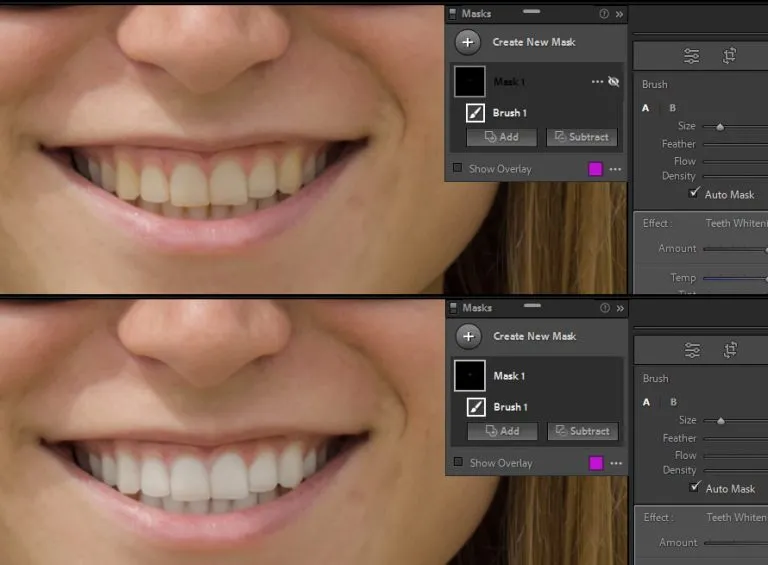The height and width of the screenshot is (565, 768).
Task: Switch to brush B in the upper Brush panel
Action: (672, 108)
